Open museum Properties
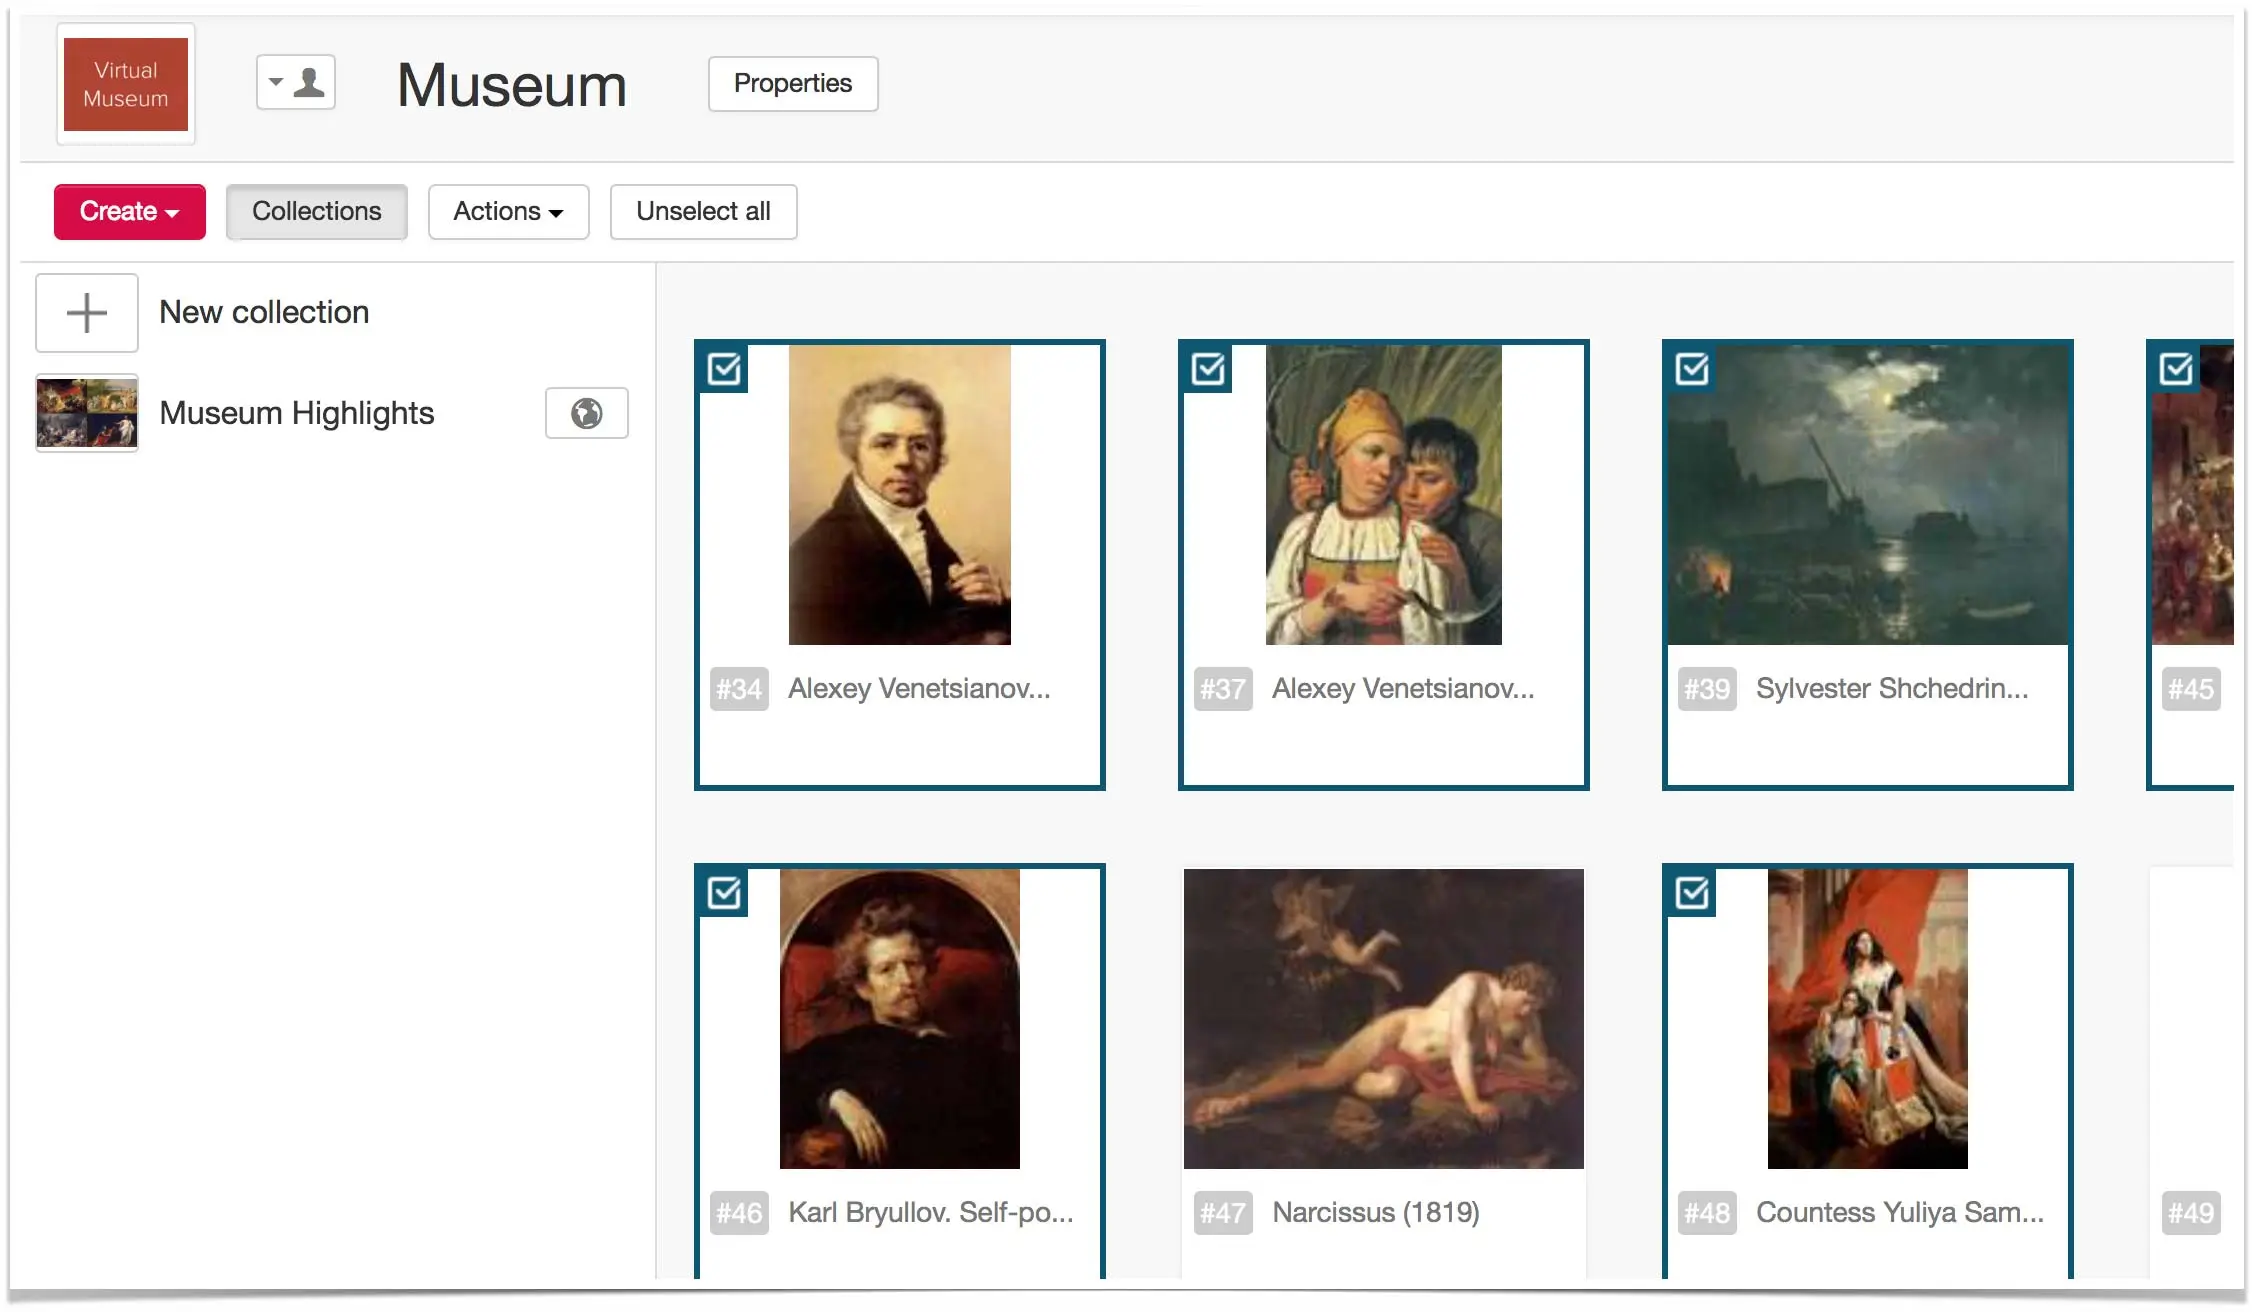The image size is (2254, 1312). click(x=793, y=84)
